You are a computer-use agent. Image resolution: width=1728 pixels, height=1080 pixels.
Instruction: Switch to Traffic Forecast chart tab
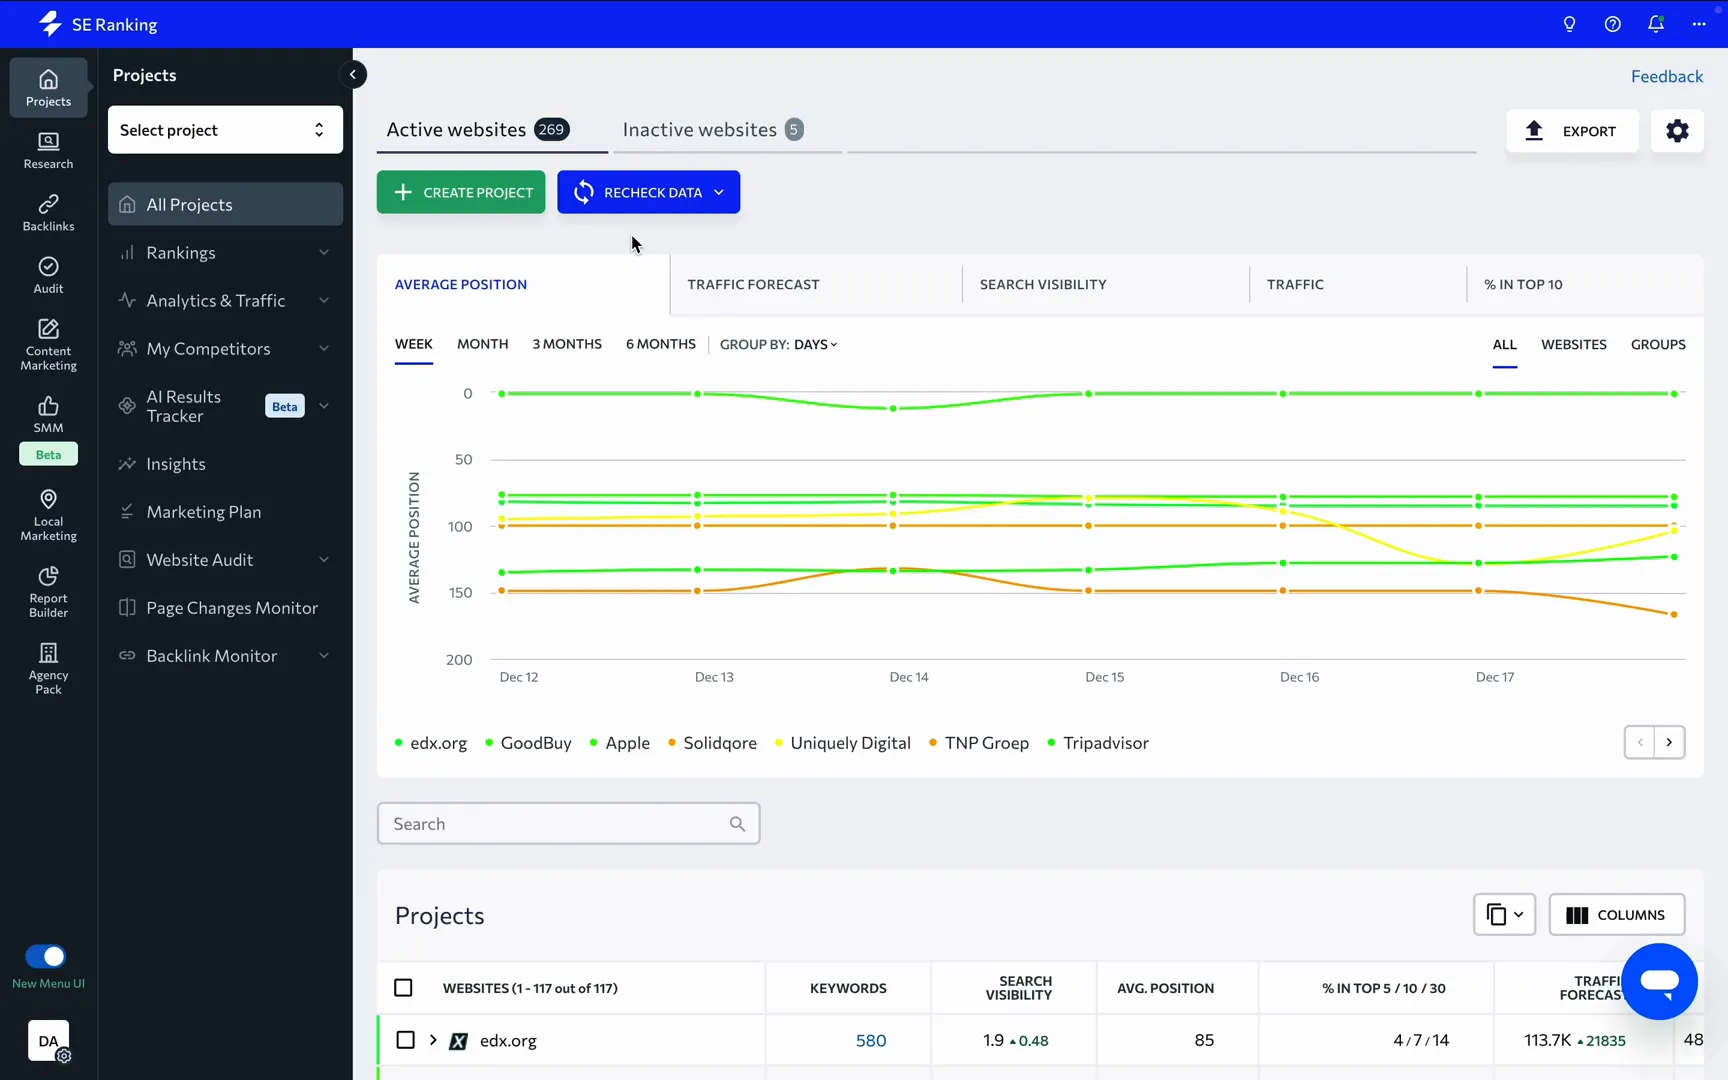753,285
